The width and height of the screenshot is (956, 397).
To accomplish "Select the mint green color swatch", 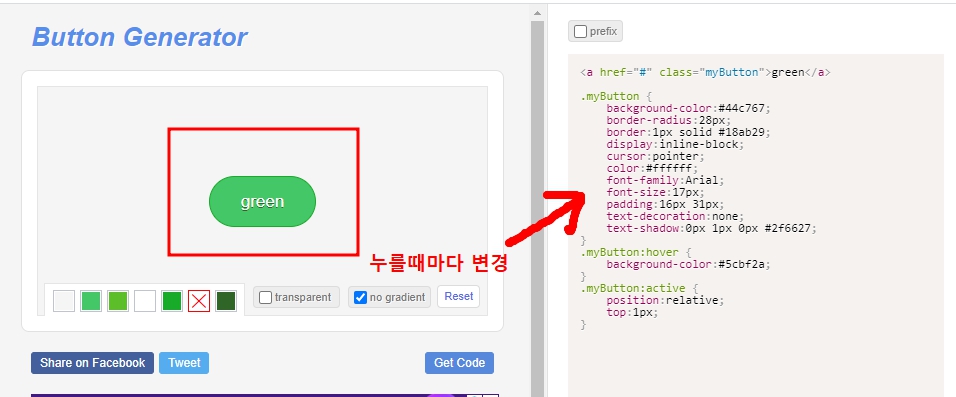I will [91, 301].
